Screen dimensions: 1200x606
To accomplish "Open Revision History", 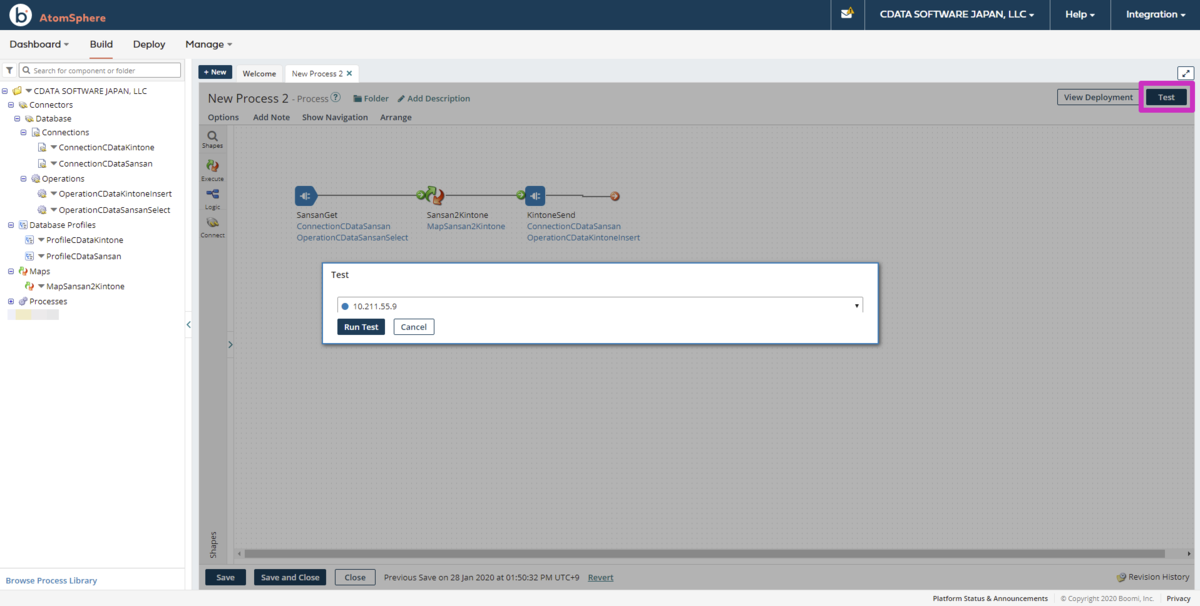I will [1153, 577].
